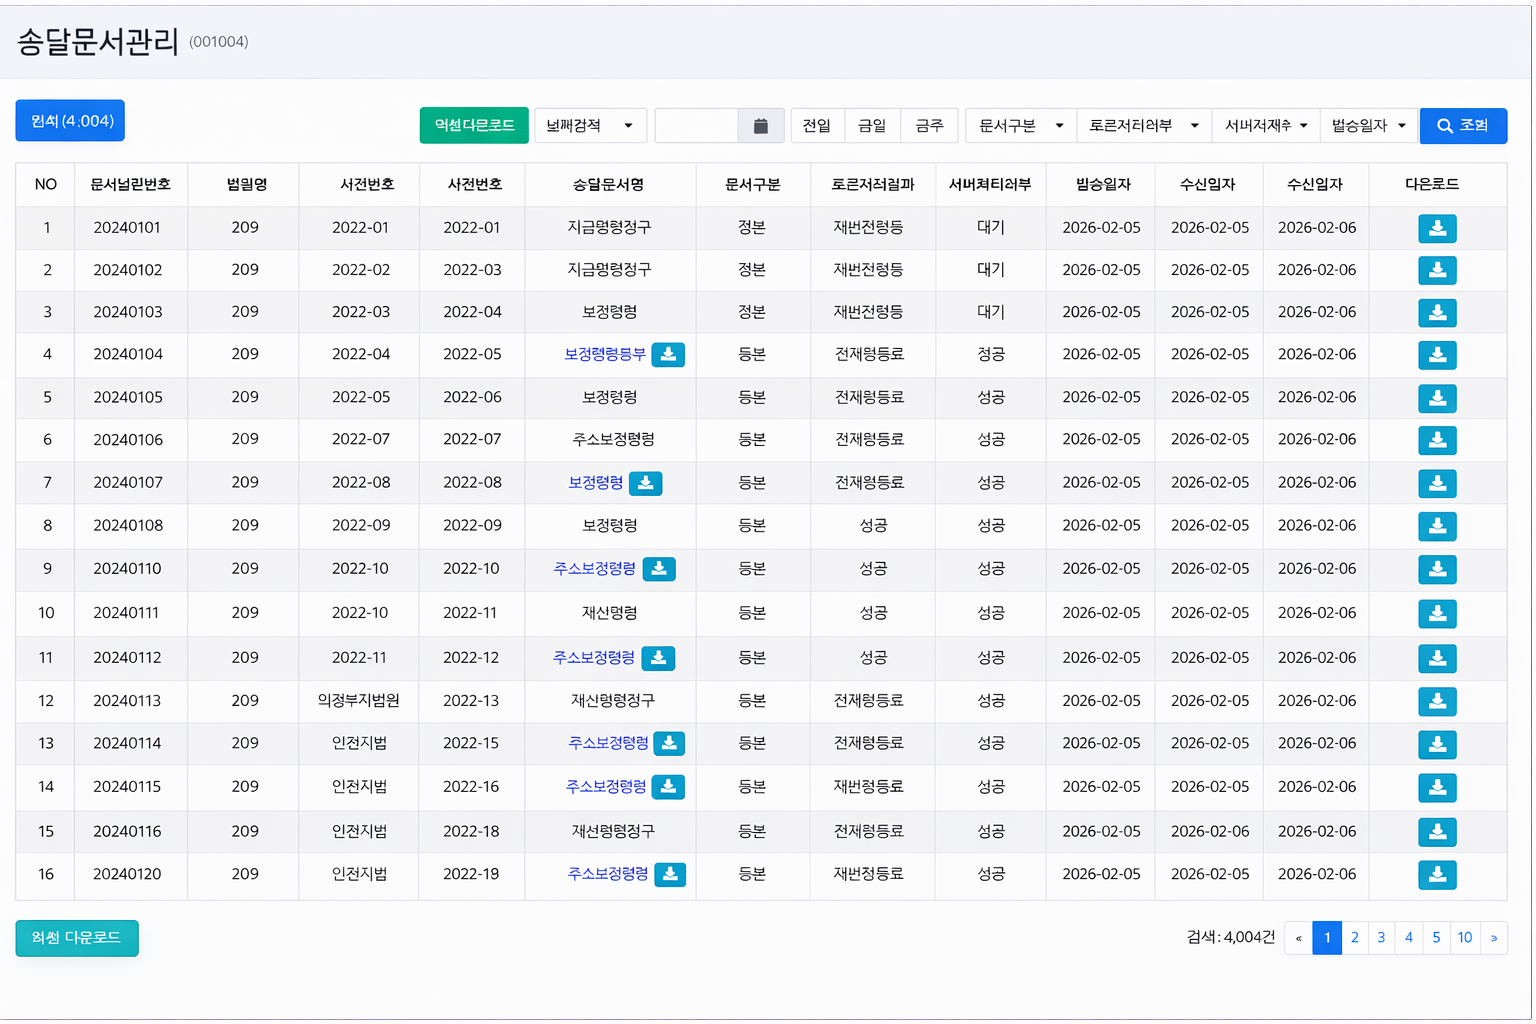This screenshot has height=1024, width=1536.
Task: Jump to page 10 in the pagination
Action: pos(1464,938)
